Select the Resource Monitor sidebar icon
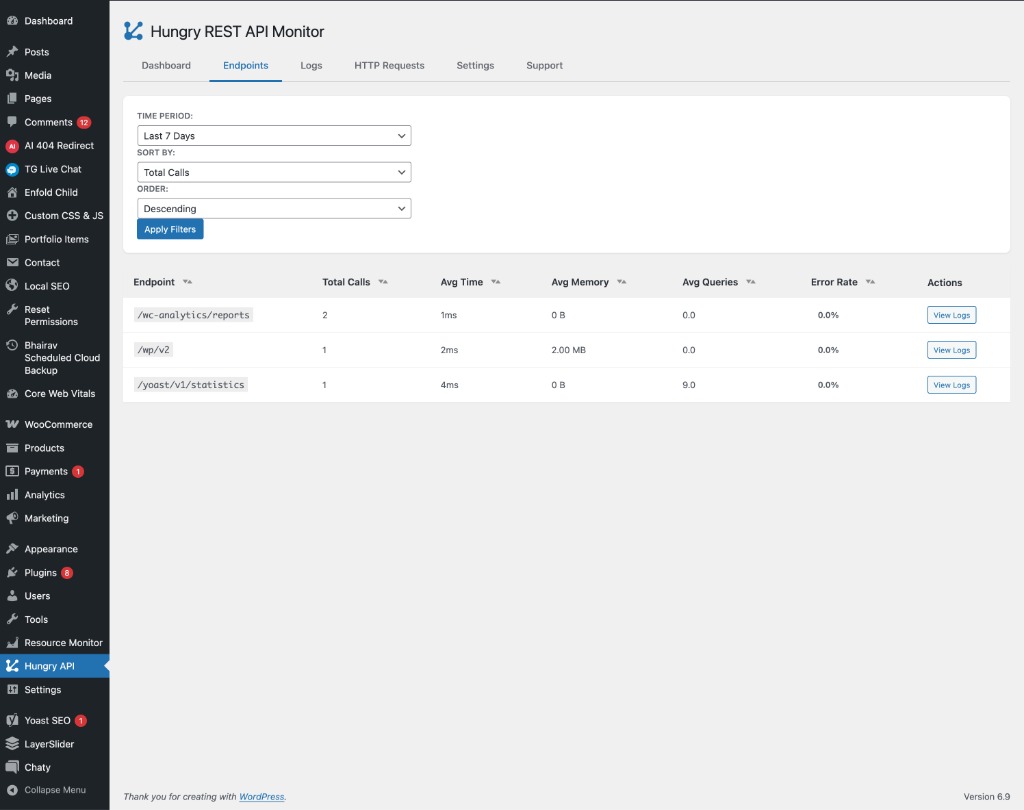1024x810 pixels. (12, 642)
